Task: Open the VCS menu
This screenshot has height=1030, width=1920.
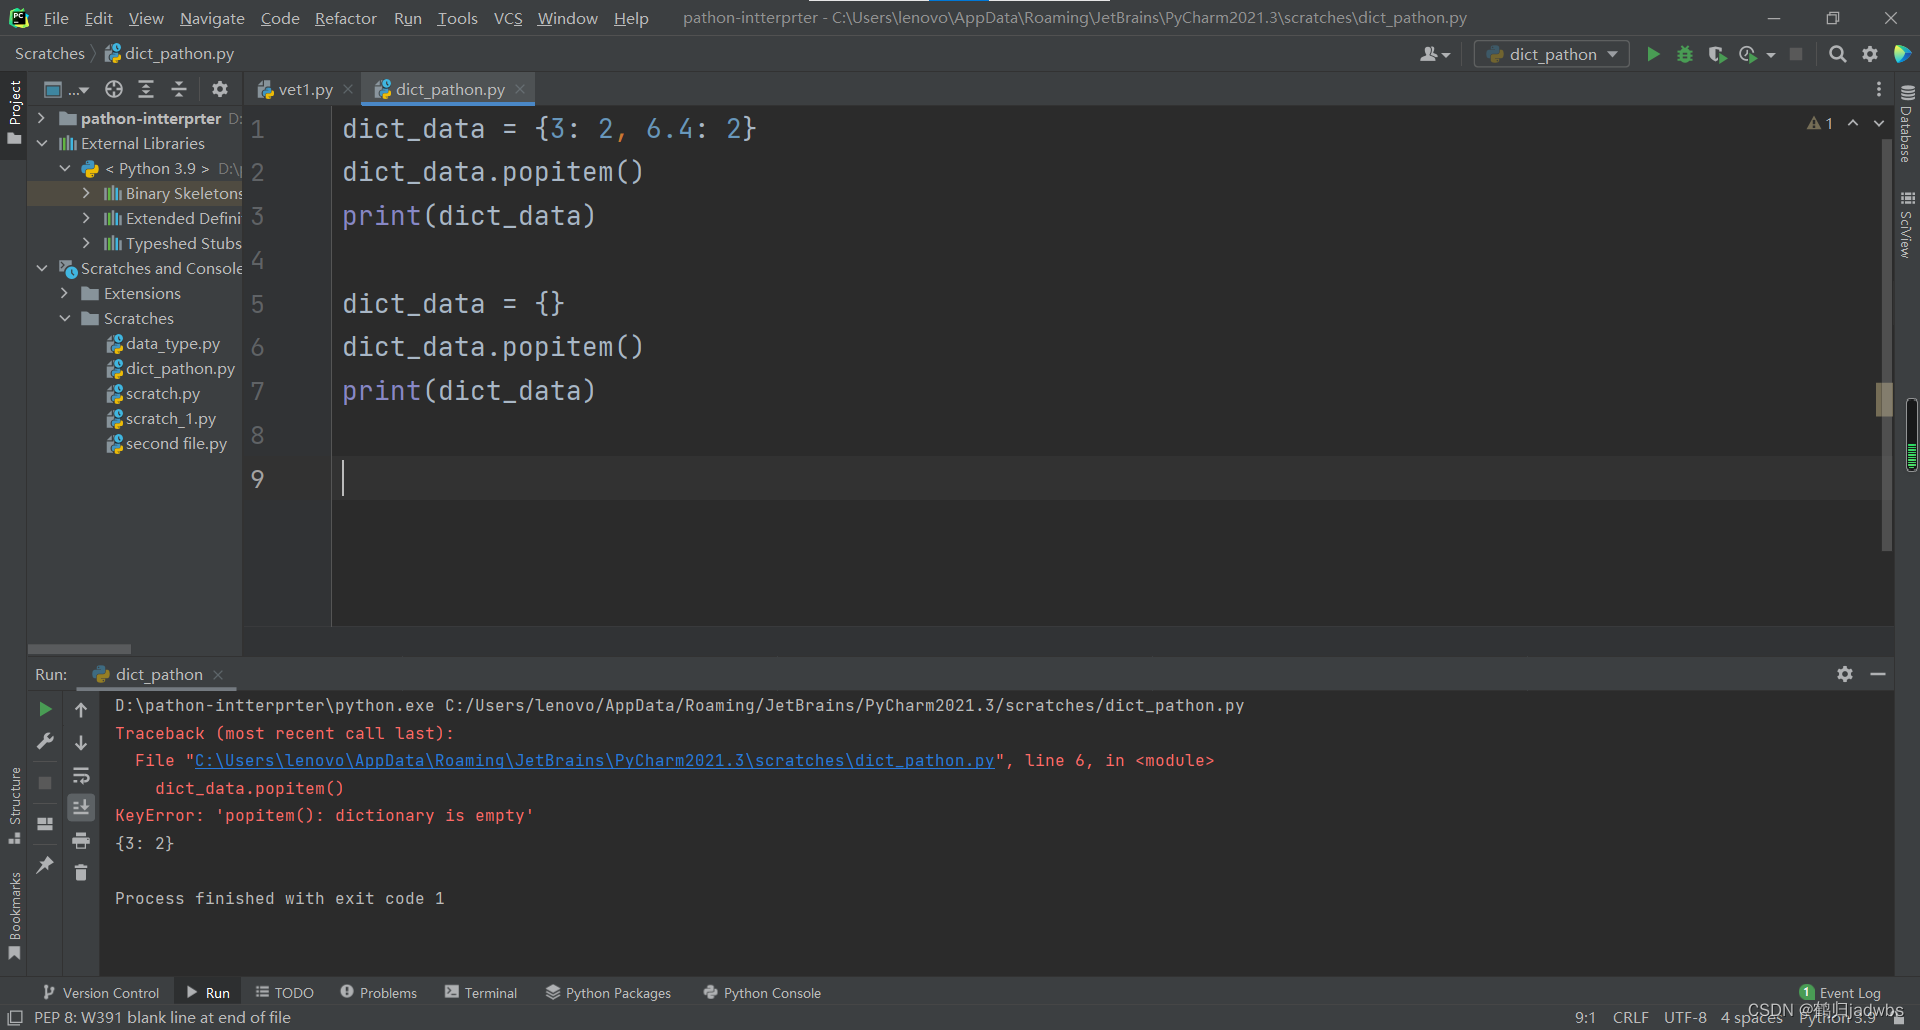Action: point(508,18)
